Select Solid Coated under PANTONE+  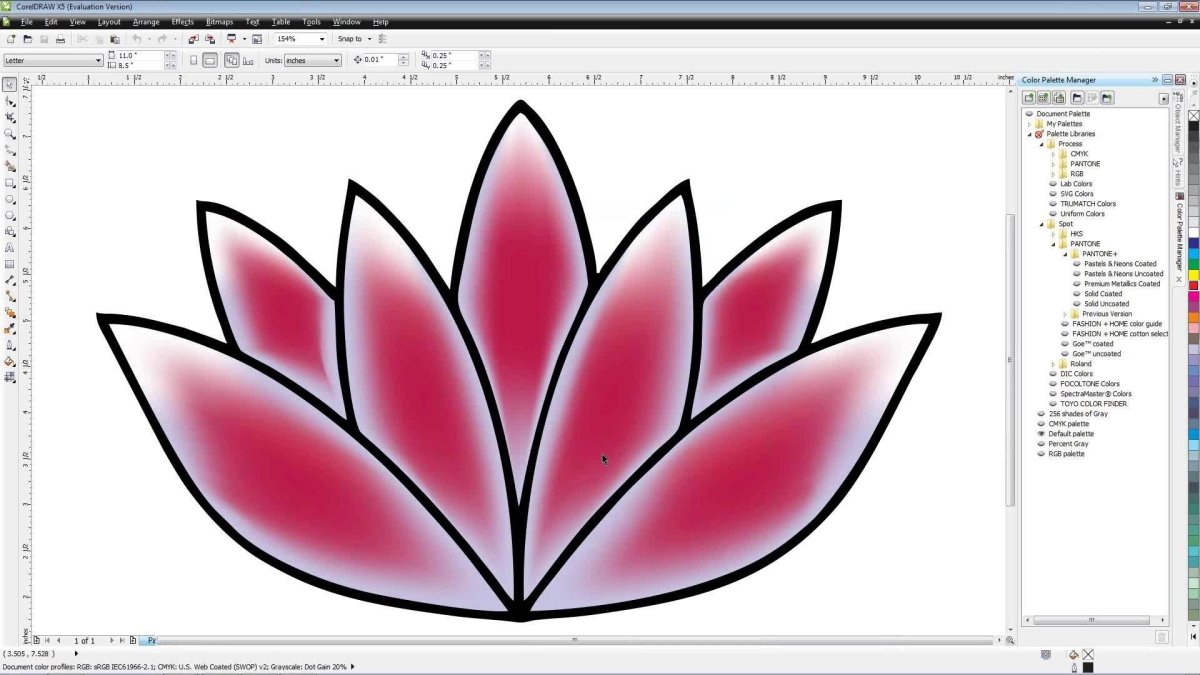pyautogui.click(x=1103, y=294)
